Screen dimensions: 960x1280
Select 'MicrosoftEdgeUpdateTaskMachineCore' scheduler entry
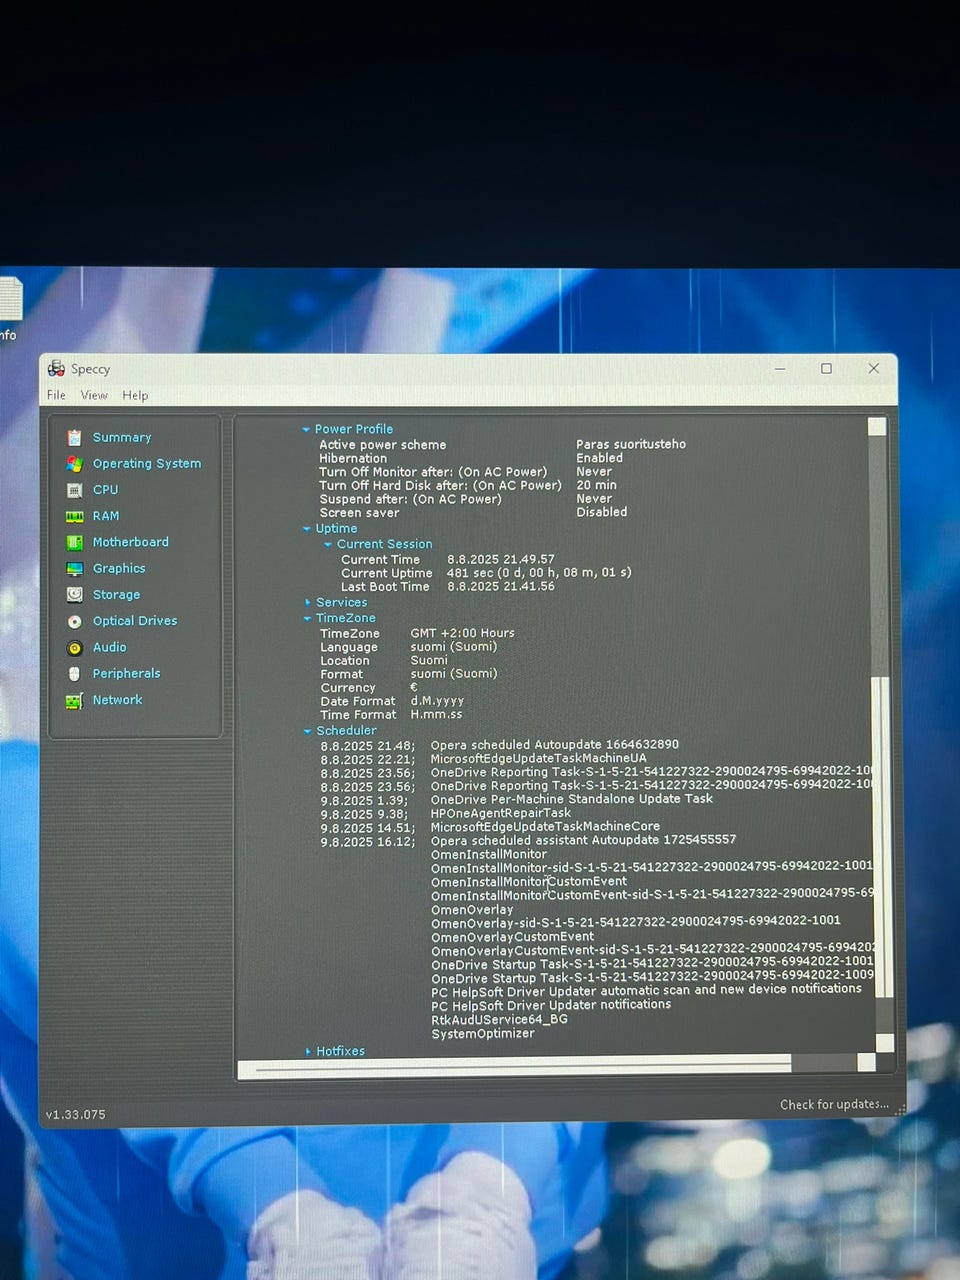[545, 827]
